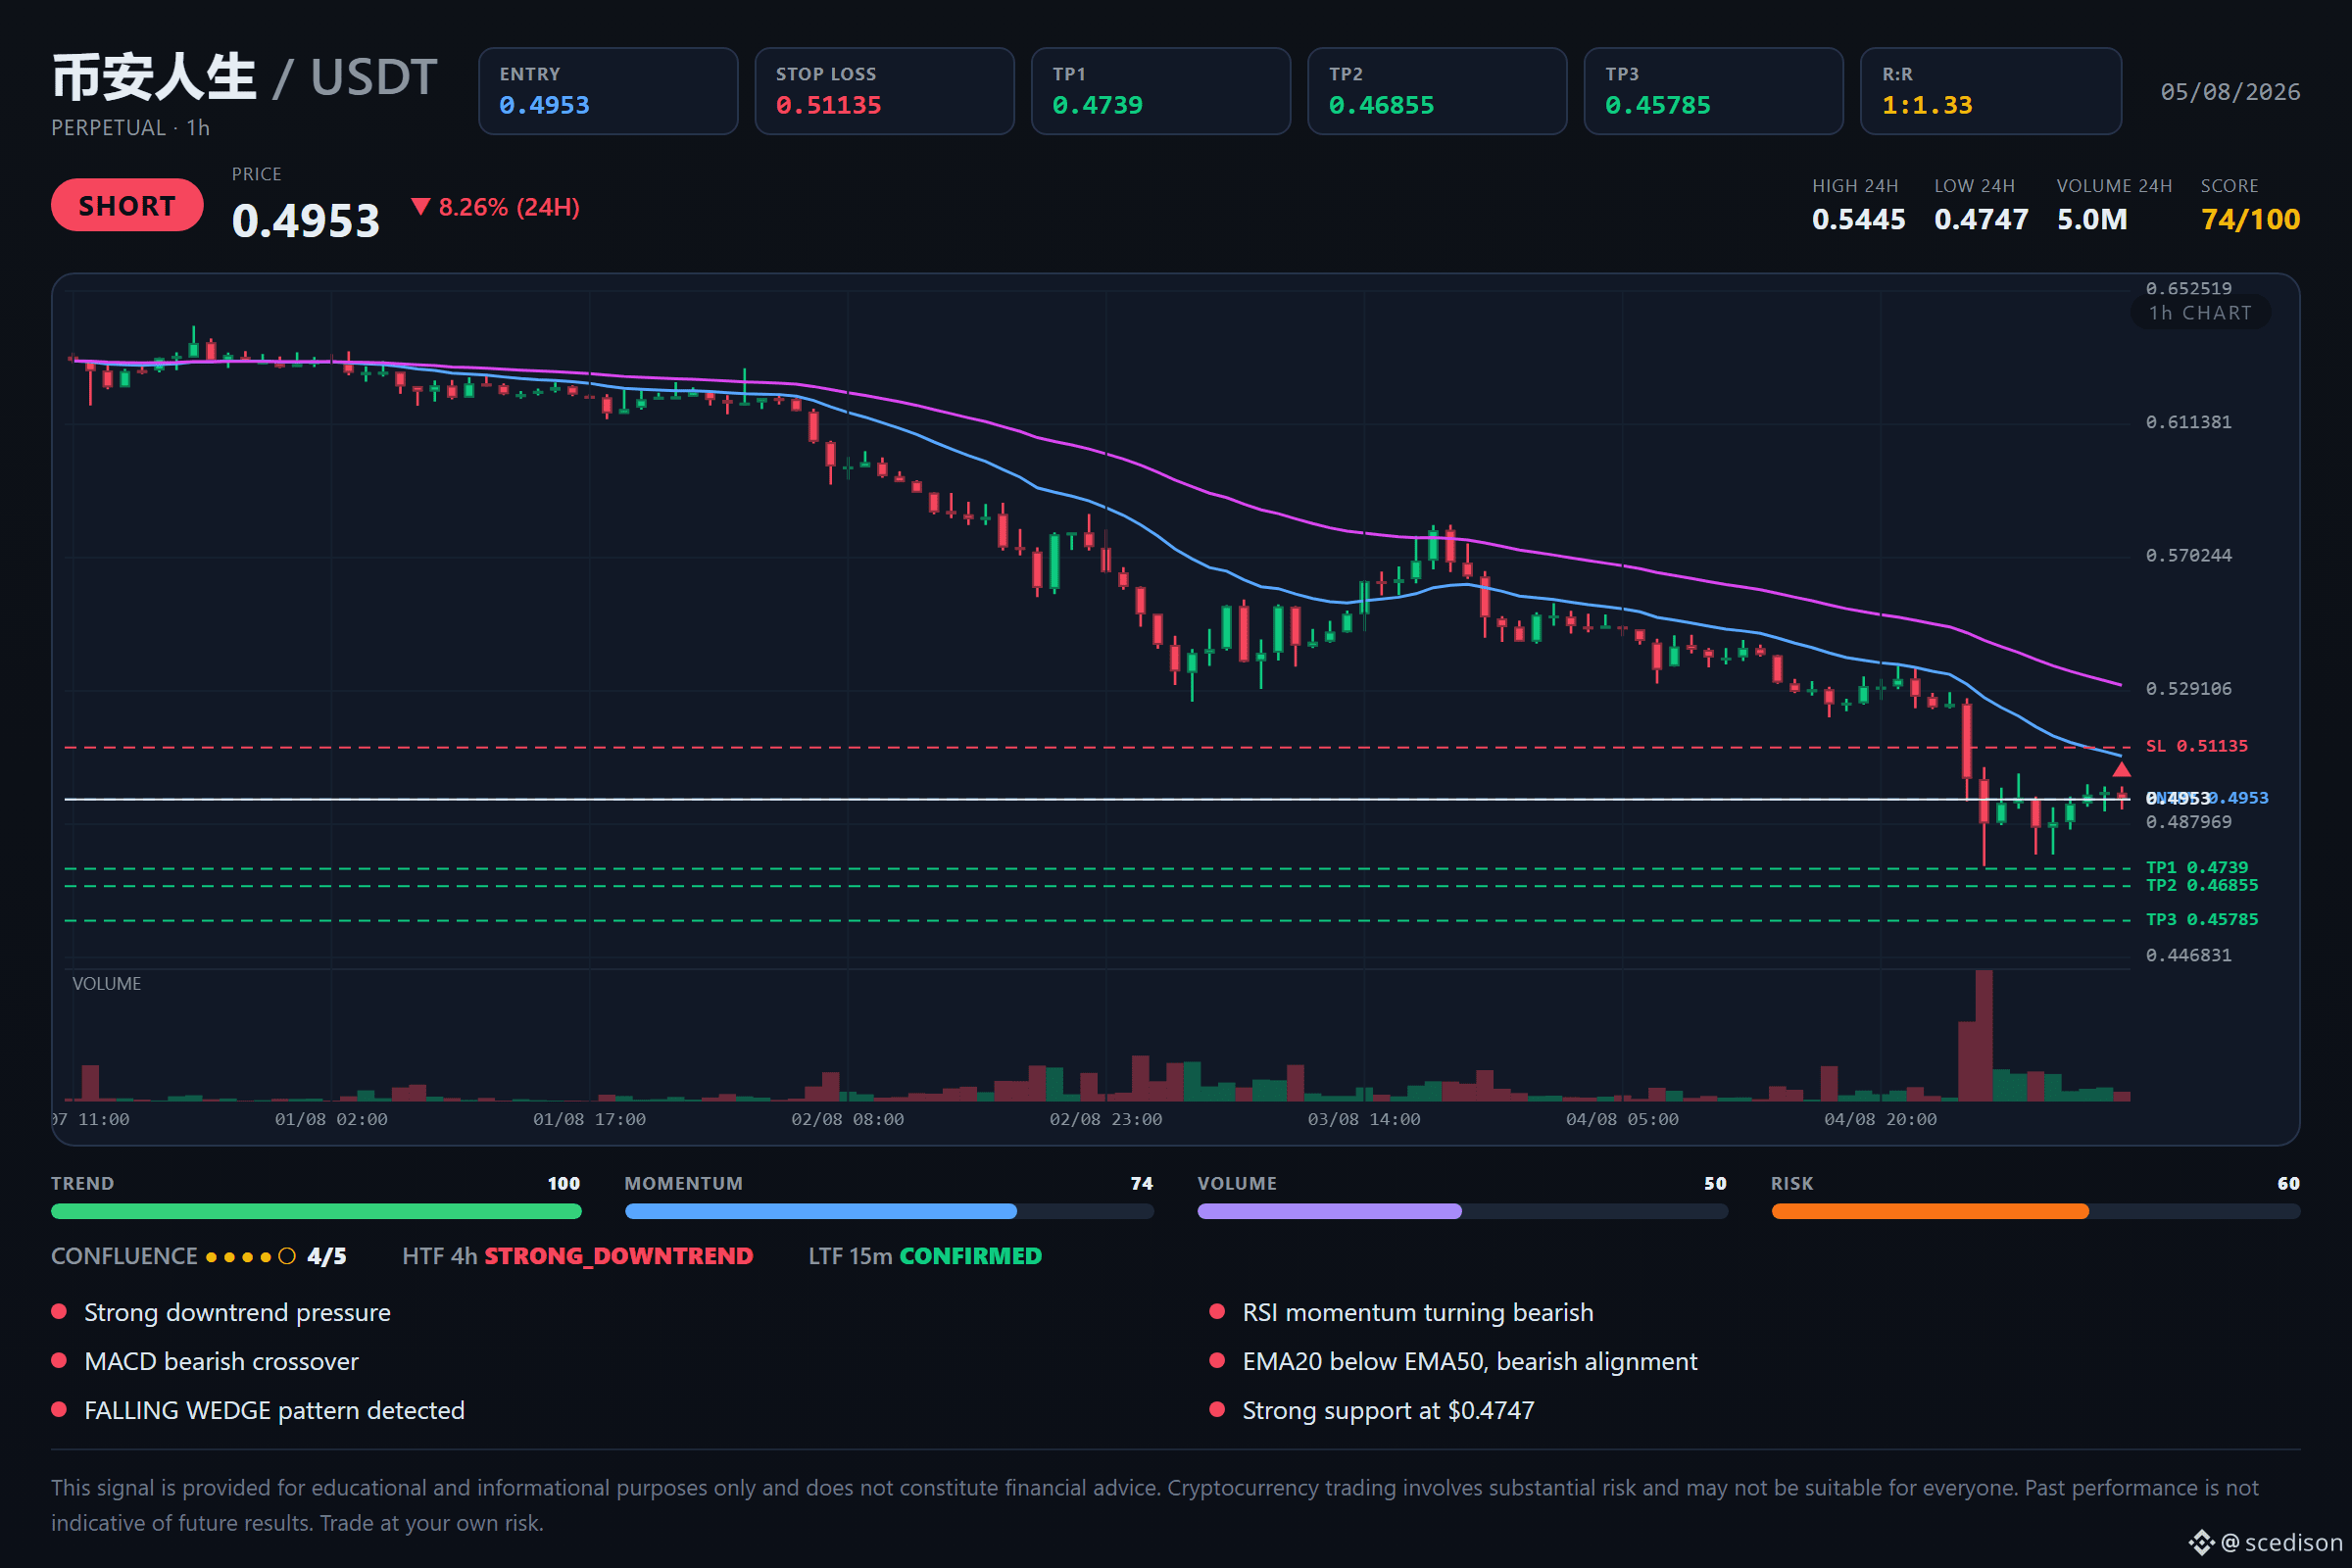
Task: Click the CONFLUENCE 4/5 rating
Action: (x=199, y=1257)
